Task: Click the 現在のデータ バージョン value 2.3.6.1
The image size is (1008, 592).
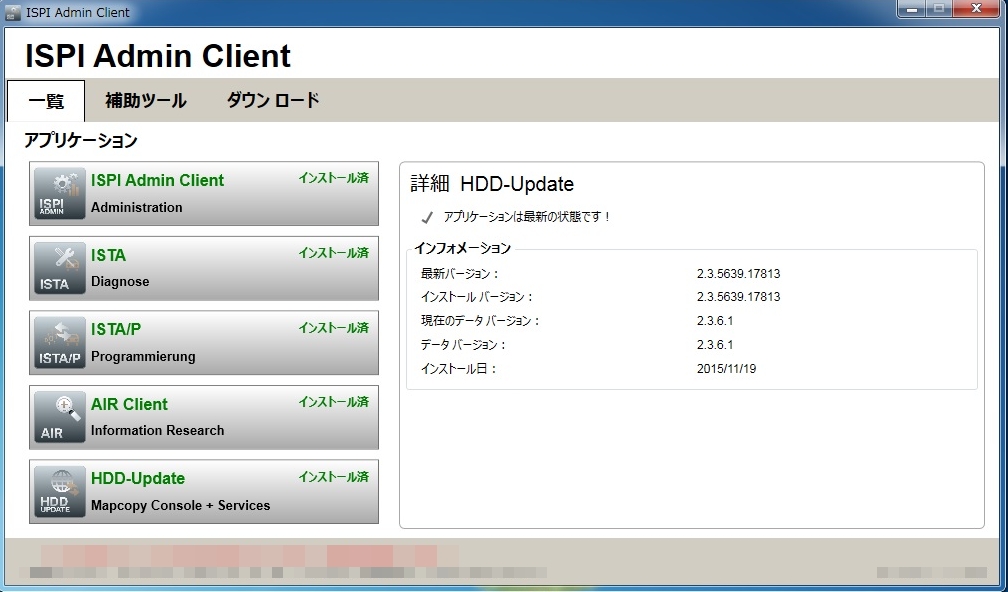Action: pyautogui.click(x=715, y=321)
